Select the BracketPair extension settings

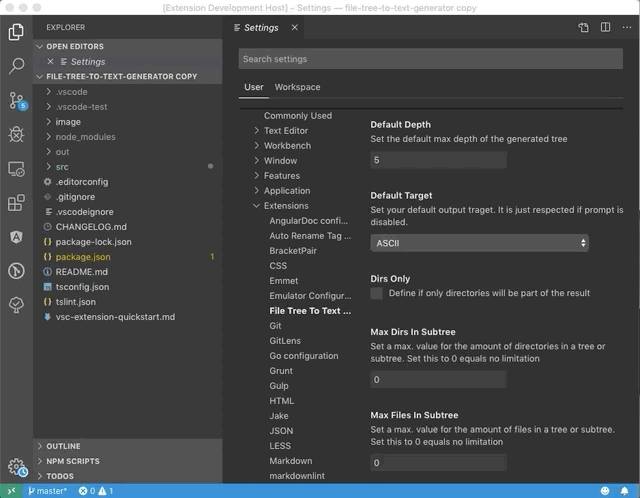(x=293, y=251)
